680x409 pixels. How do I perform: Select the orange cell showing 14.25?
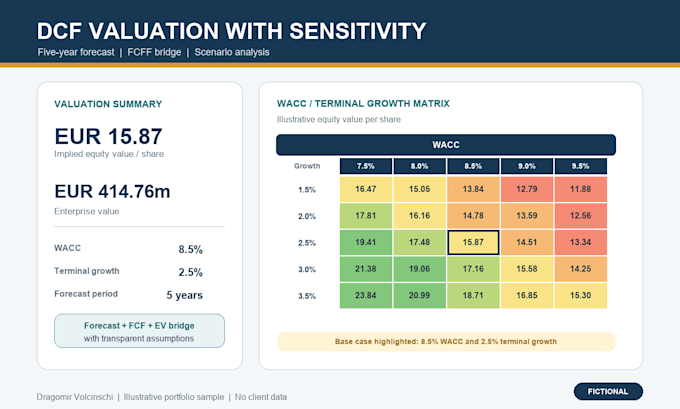coord(581,269)
